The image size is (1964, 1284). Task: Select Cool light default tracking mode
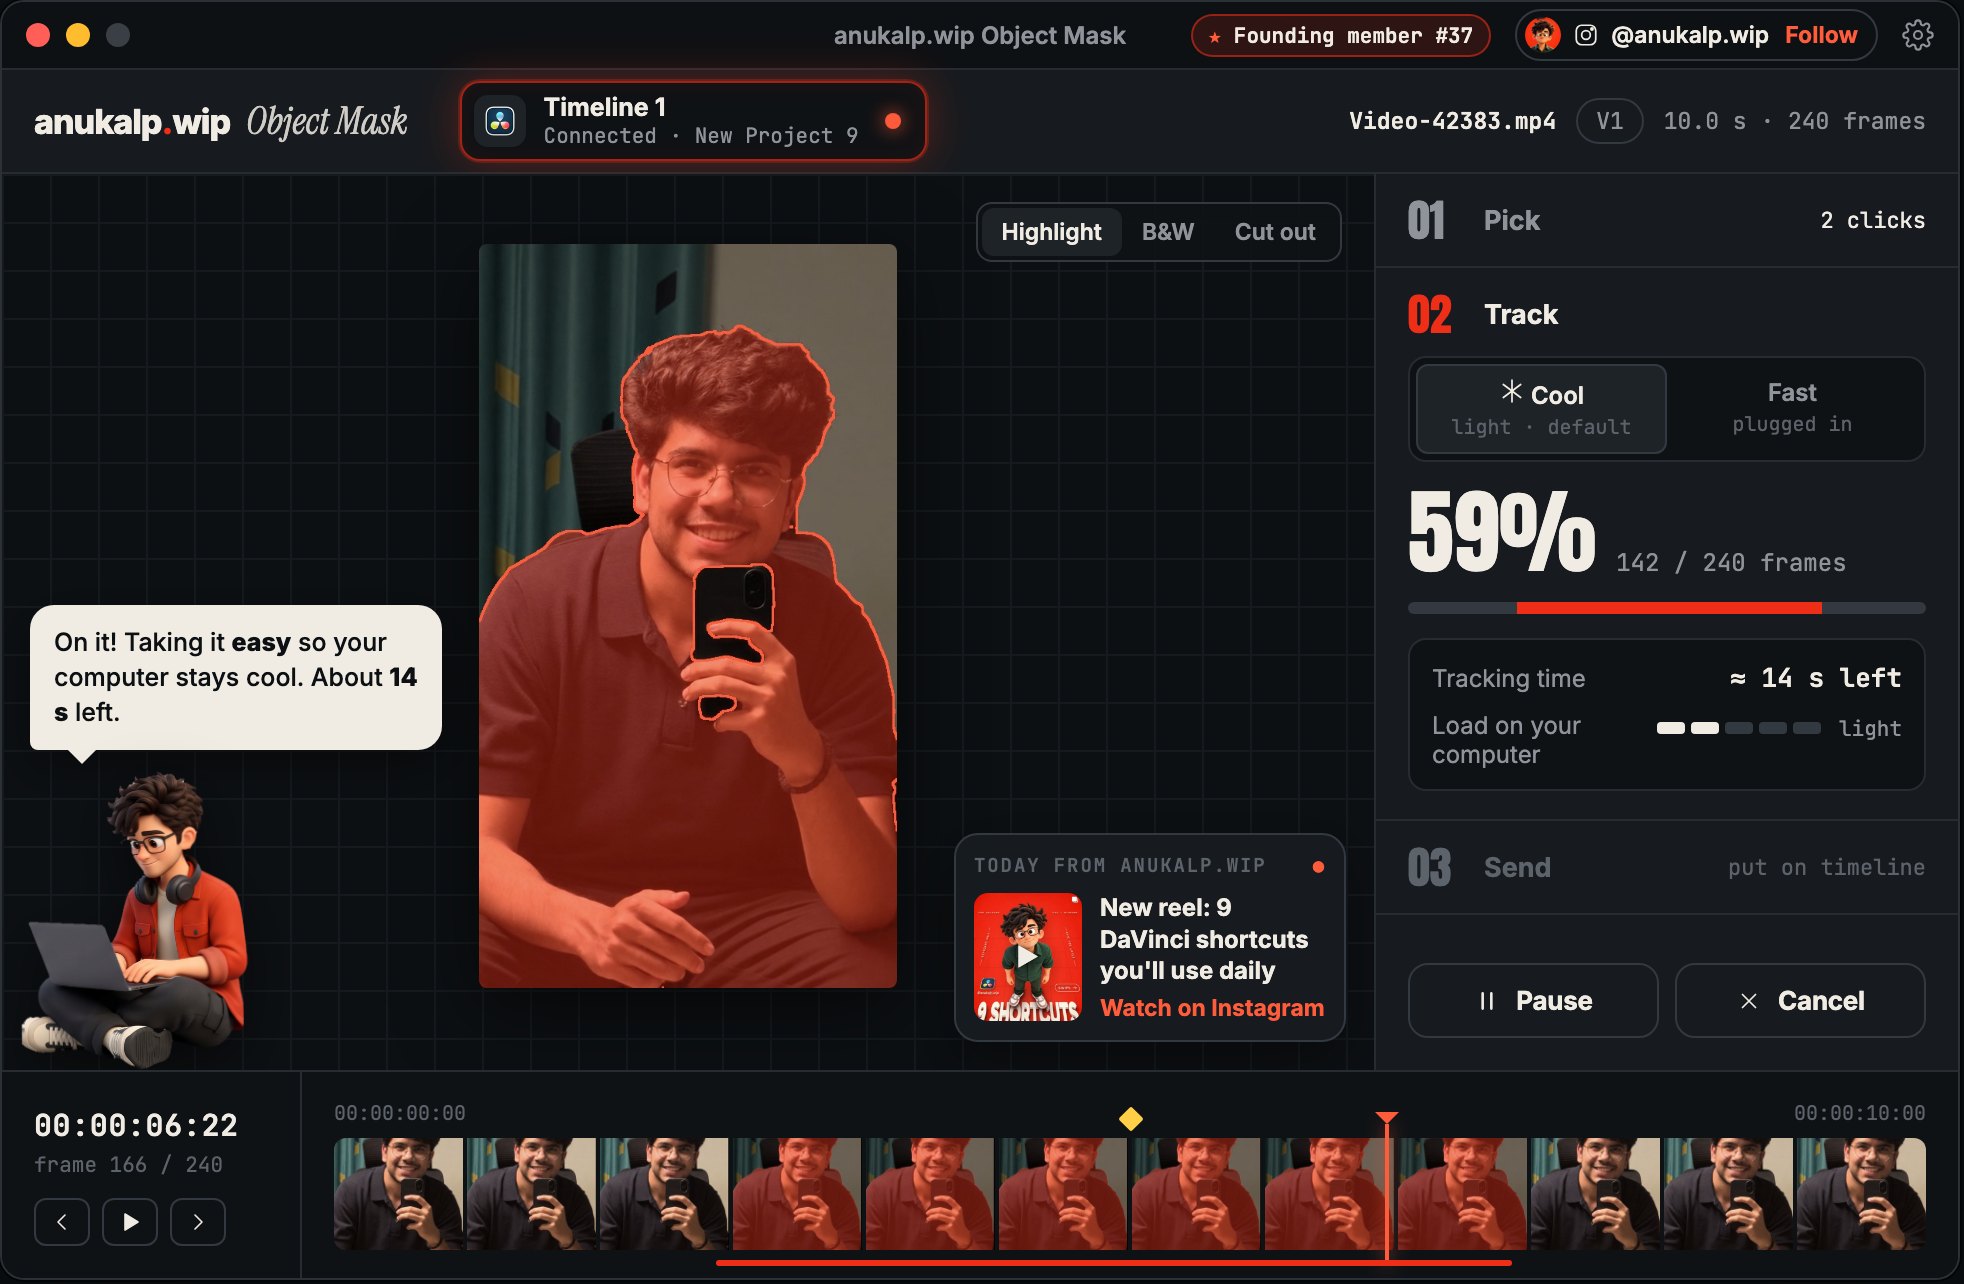pyautogui.click(x=1541, y=409)
